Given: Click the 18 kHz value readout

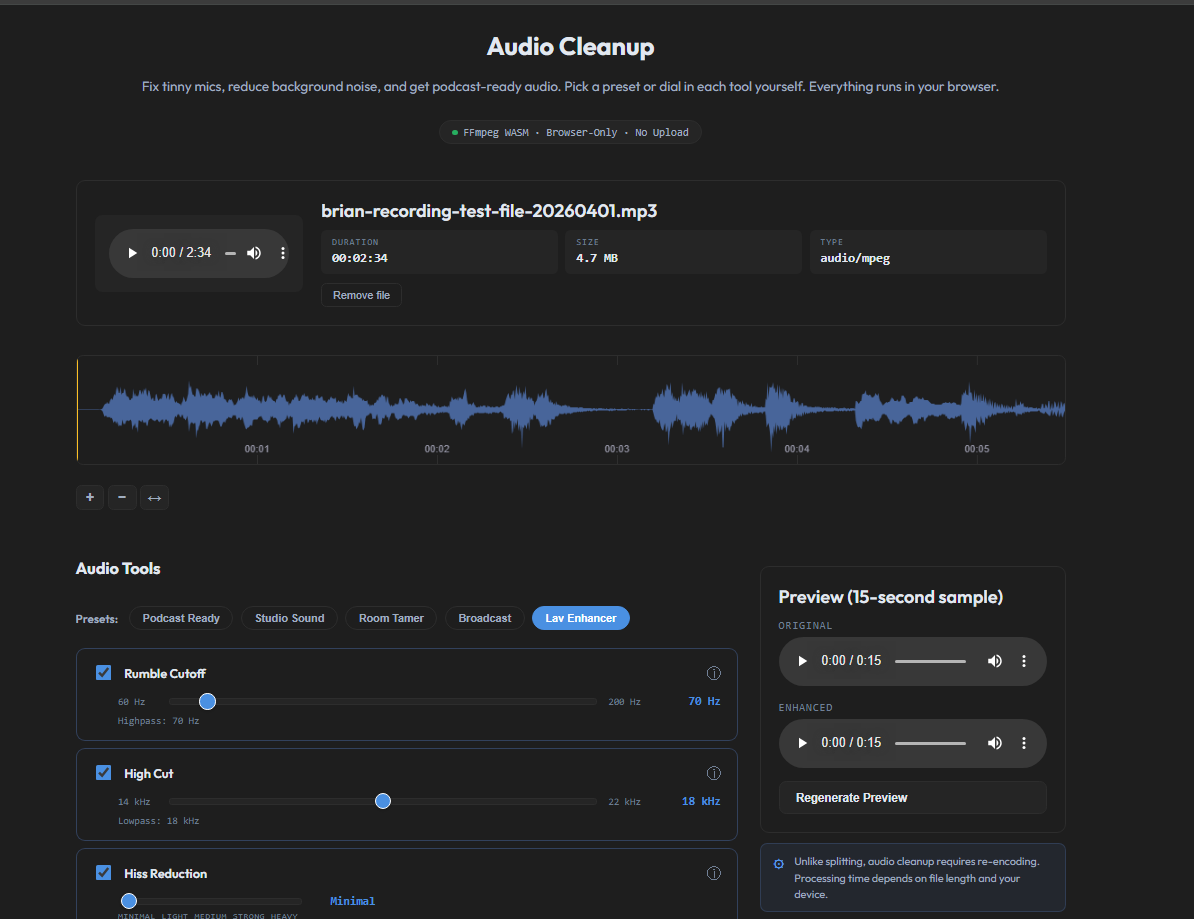Looking at the screenshot, I should pos(701,801).
